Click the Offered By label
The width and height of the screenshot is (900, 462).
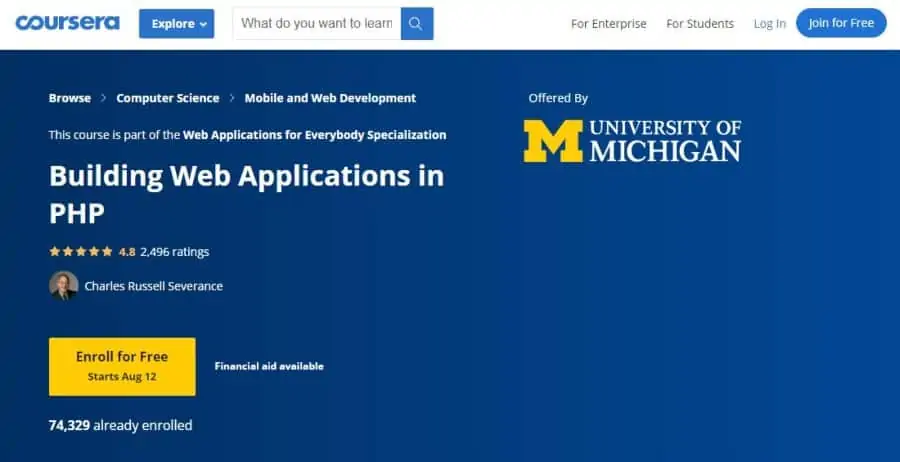pos(558,98)
